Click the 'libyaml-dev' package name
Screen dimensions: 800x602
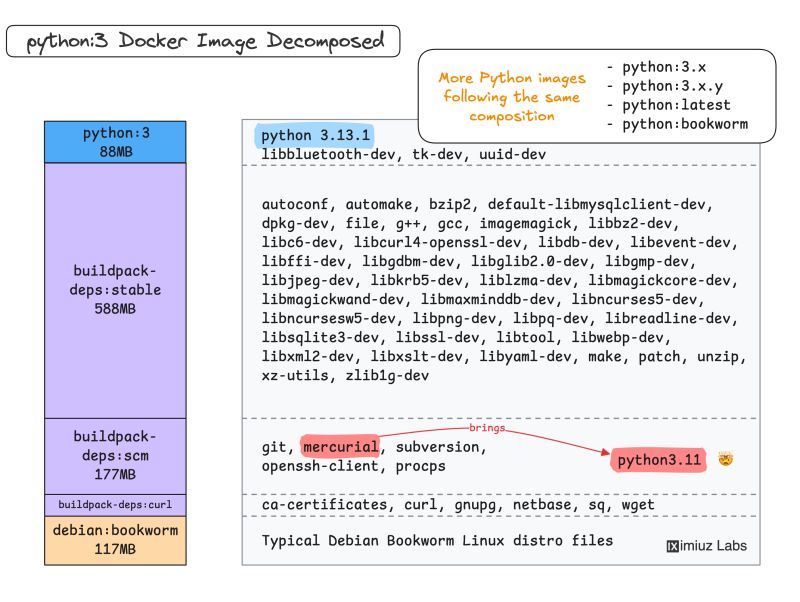click(525, 356)
